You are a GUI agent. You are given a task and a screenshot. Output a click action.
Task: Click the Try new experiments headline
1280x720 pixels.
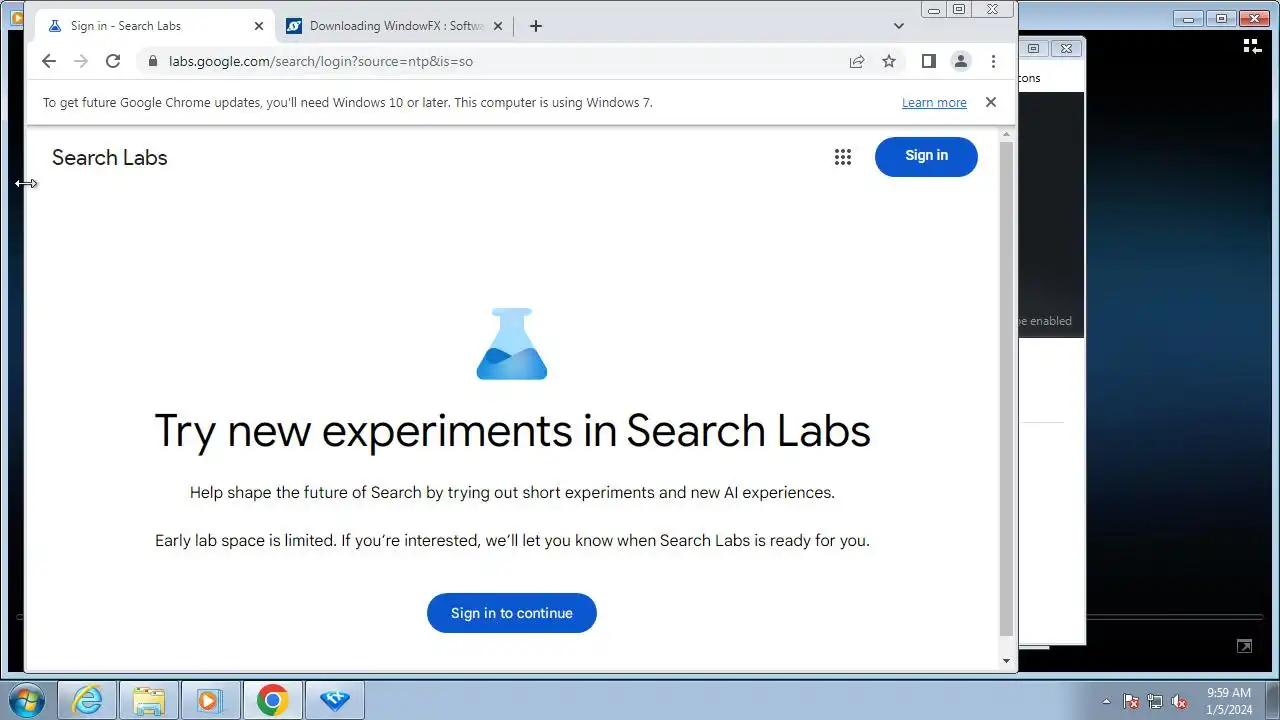pos(512,431)
